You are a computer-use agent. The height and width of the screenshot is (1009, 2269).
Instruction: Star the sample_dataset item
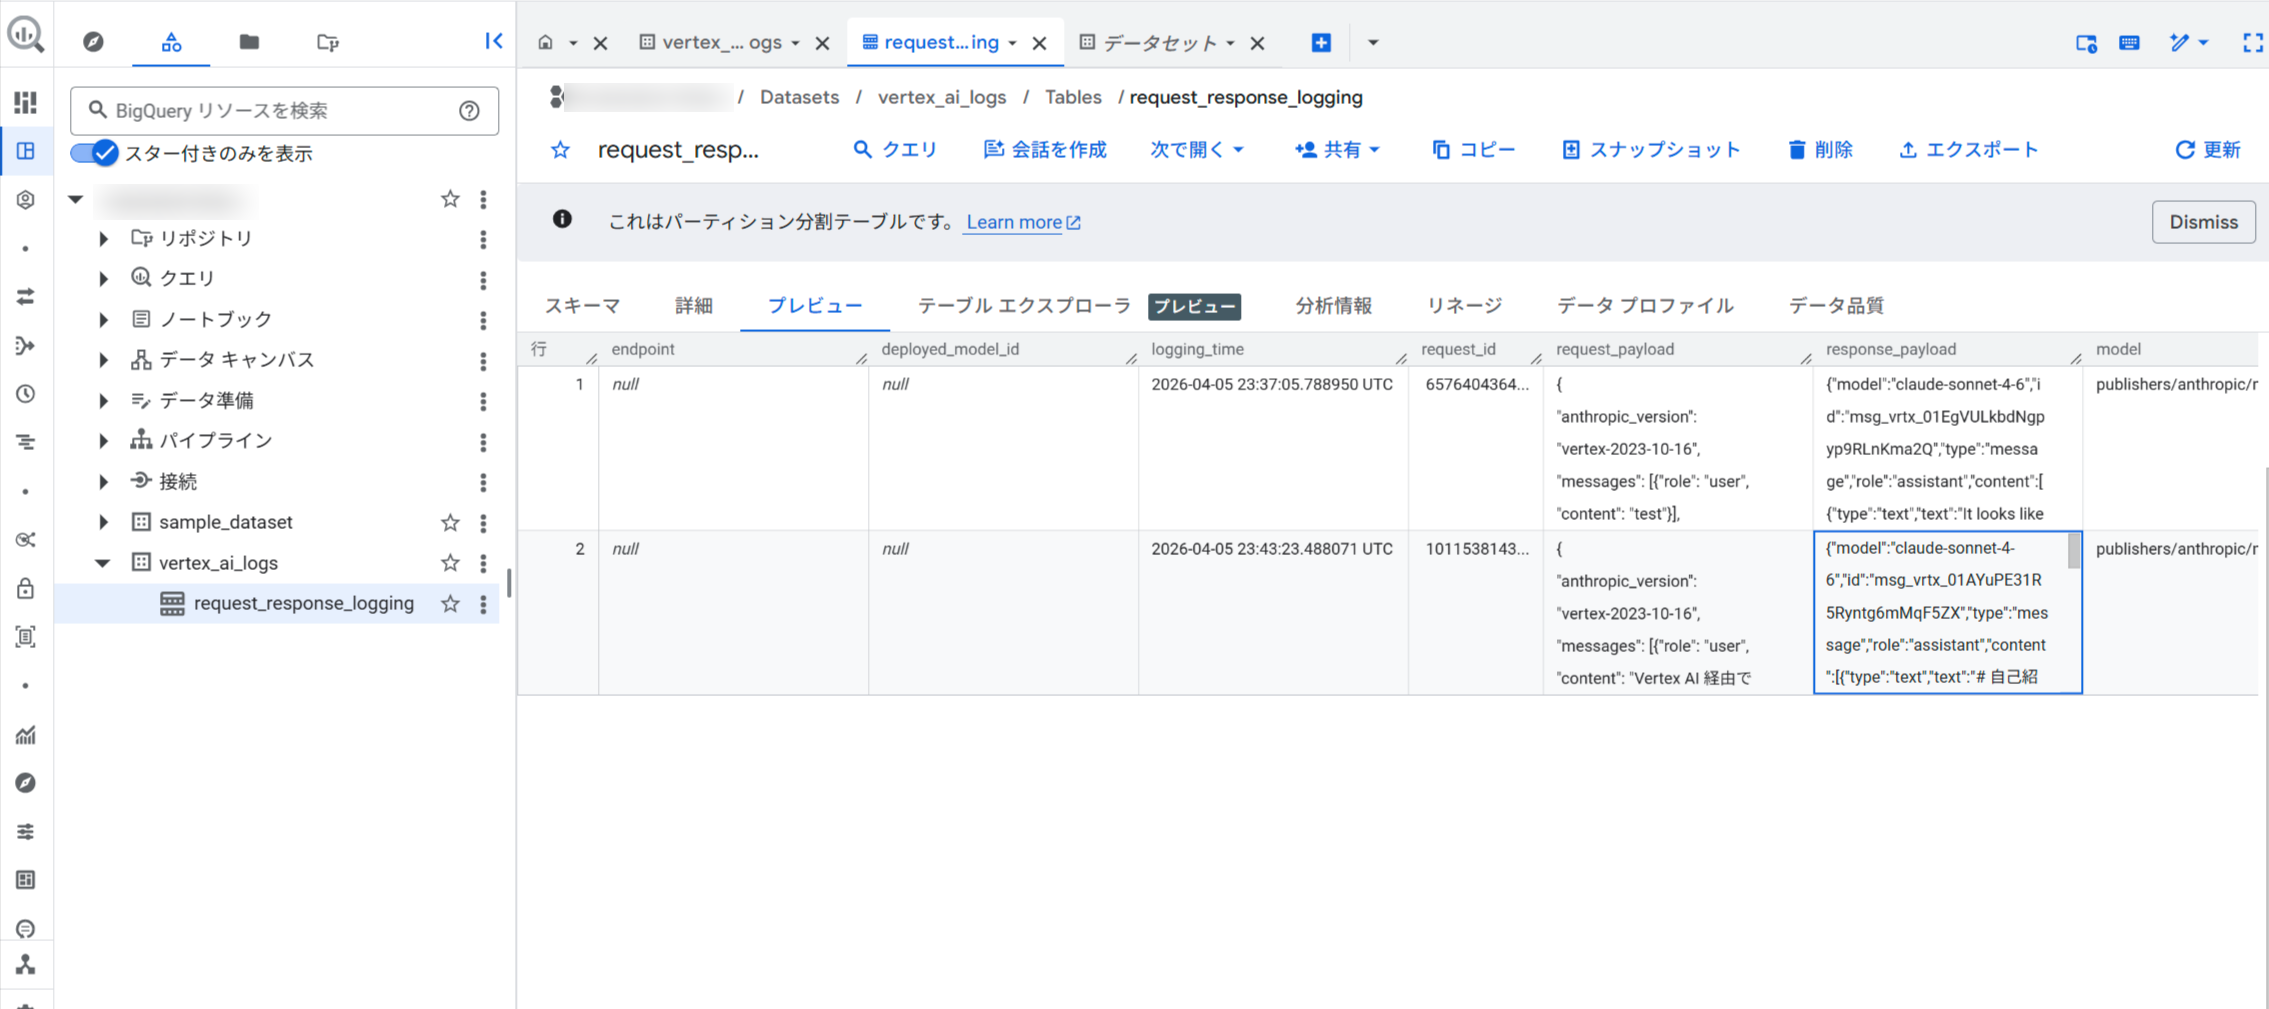tap(450, 522)
